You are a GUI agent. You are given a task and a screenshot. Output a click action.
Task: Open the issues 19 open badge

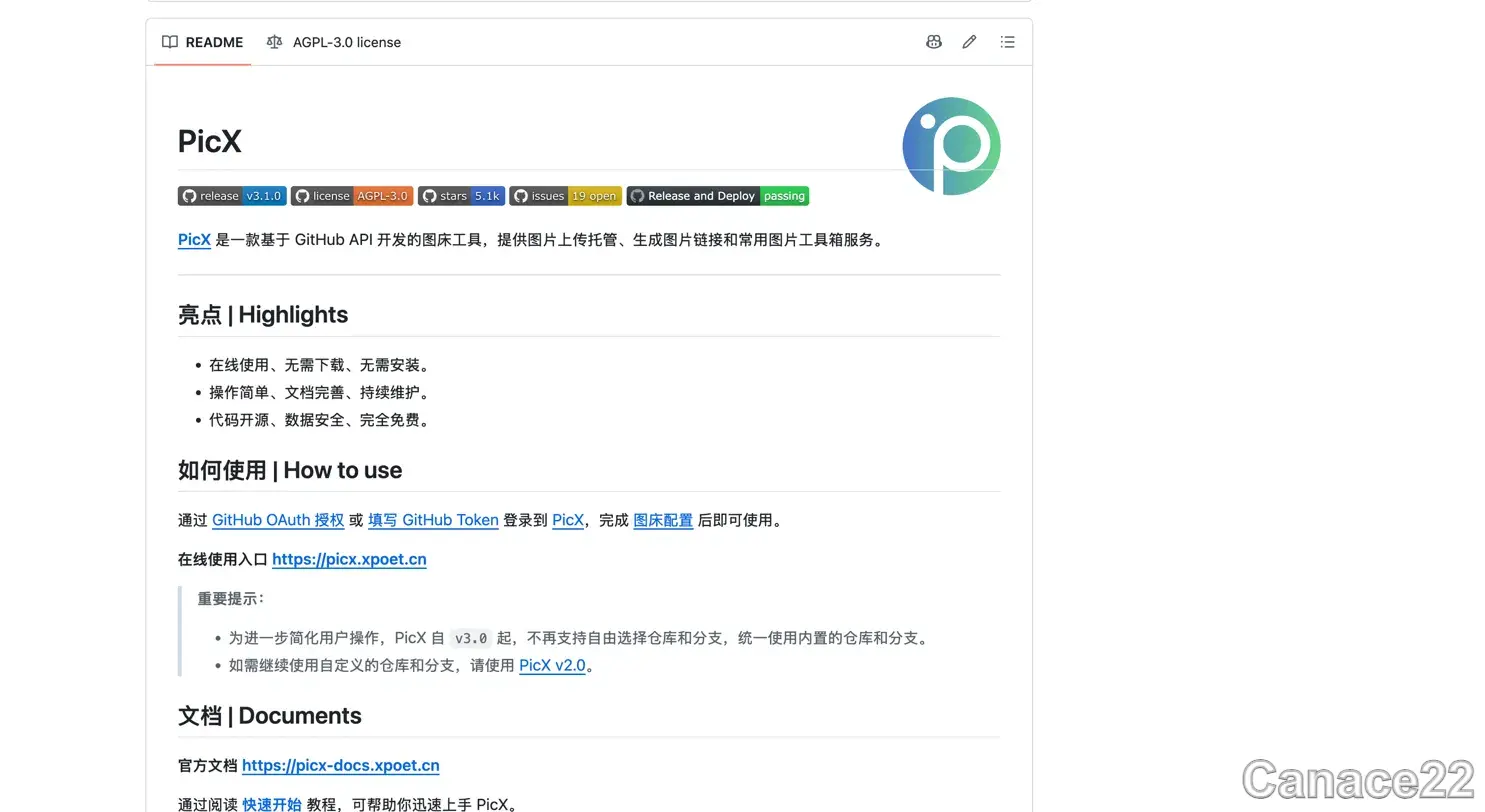pos(566,196)
